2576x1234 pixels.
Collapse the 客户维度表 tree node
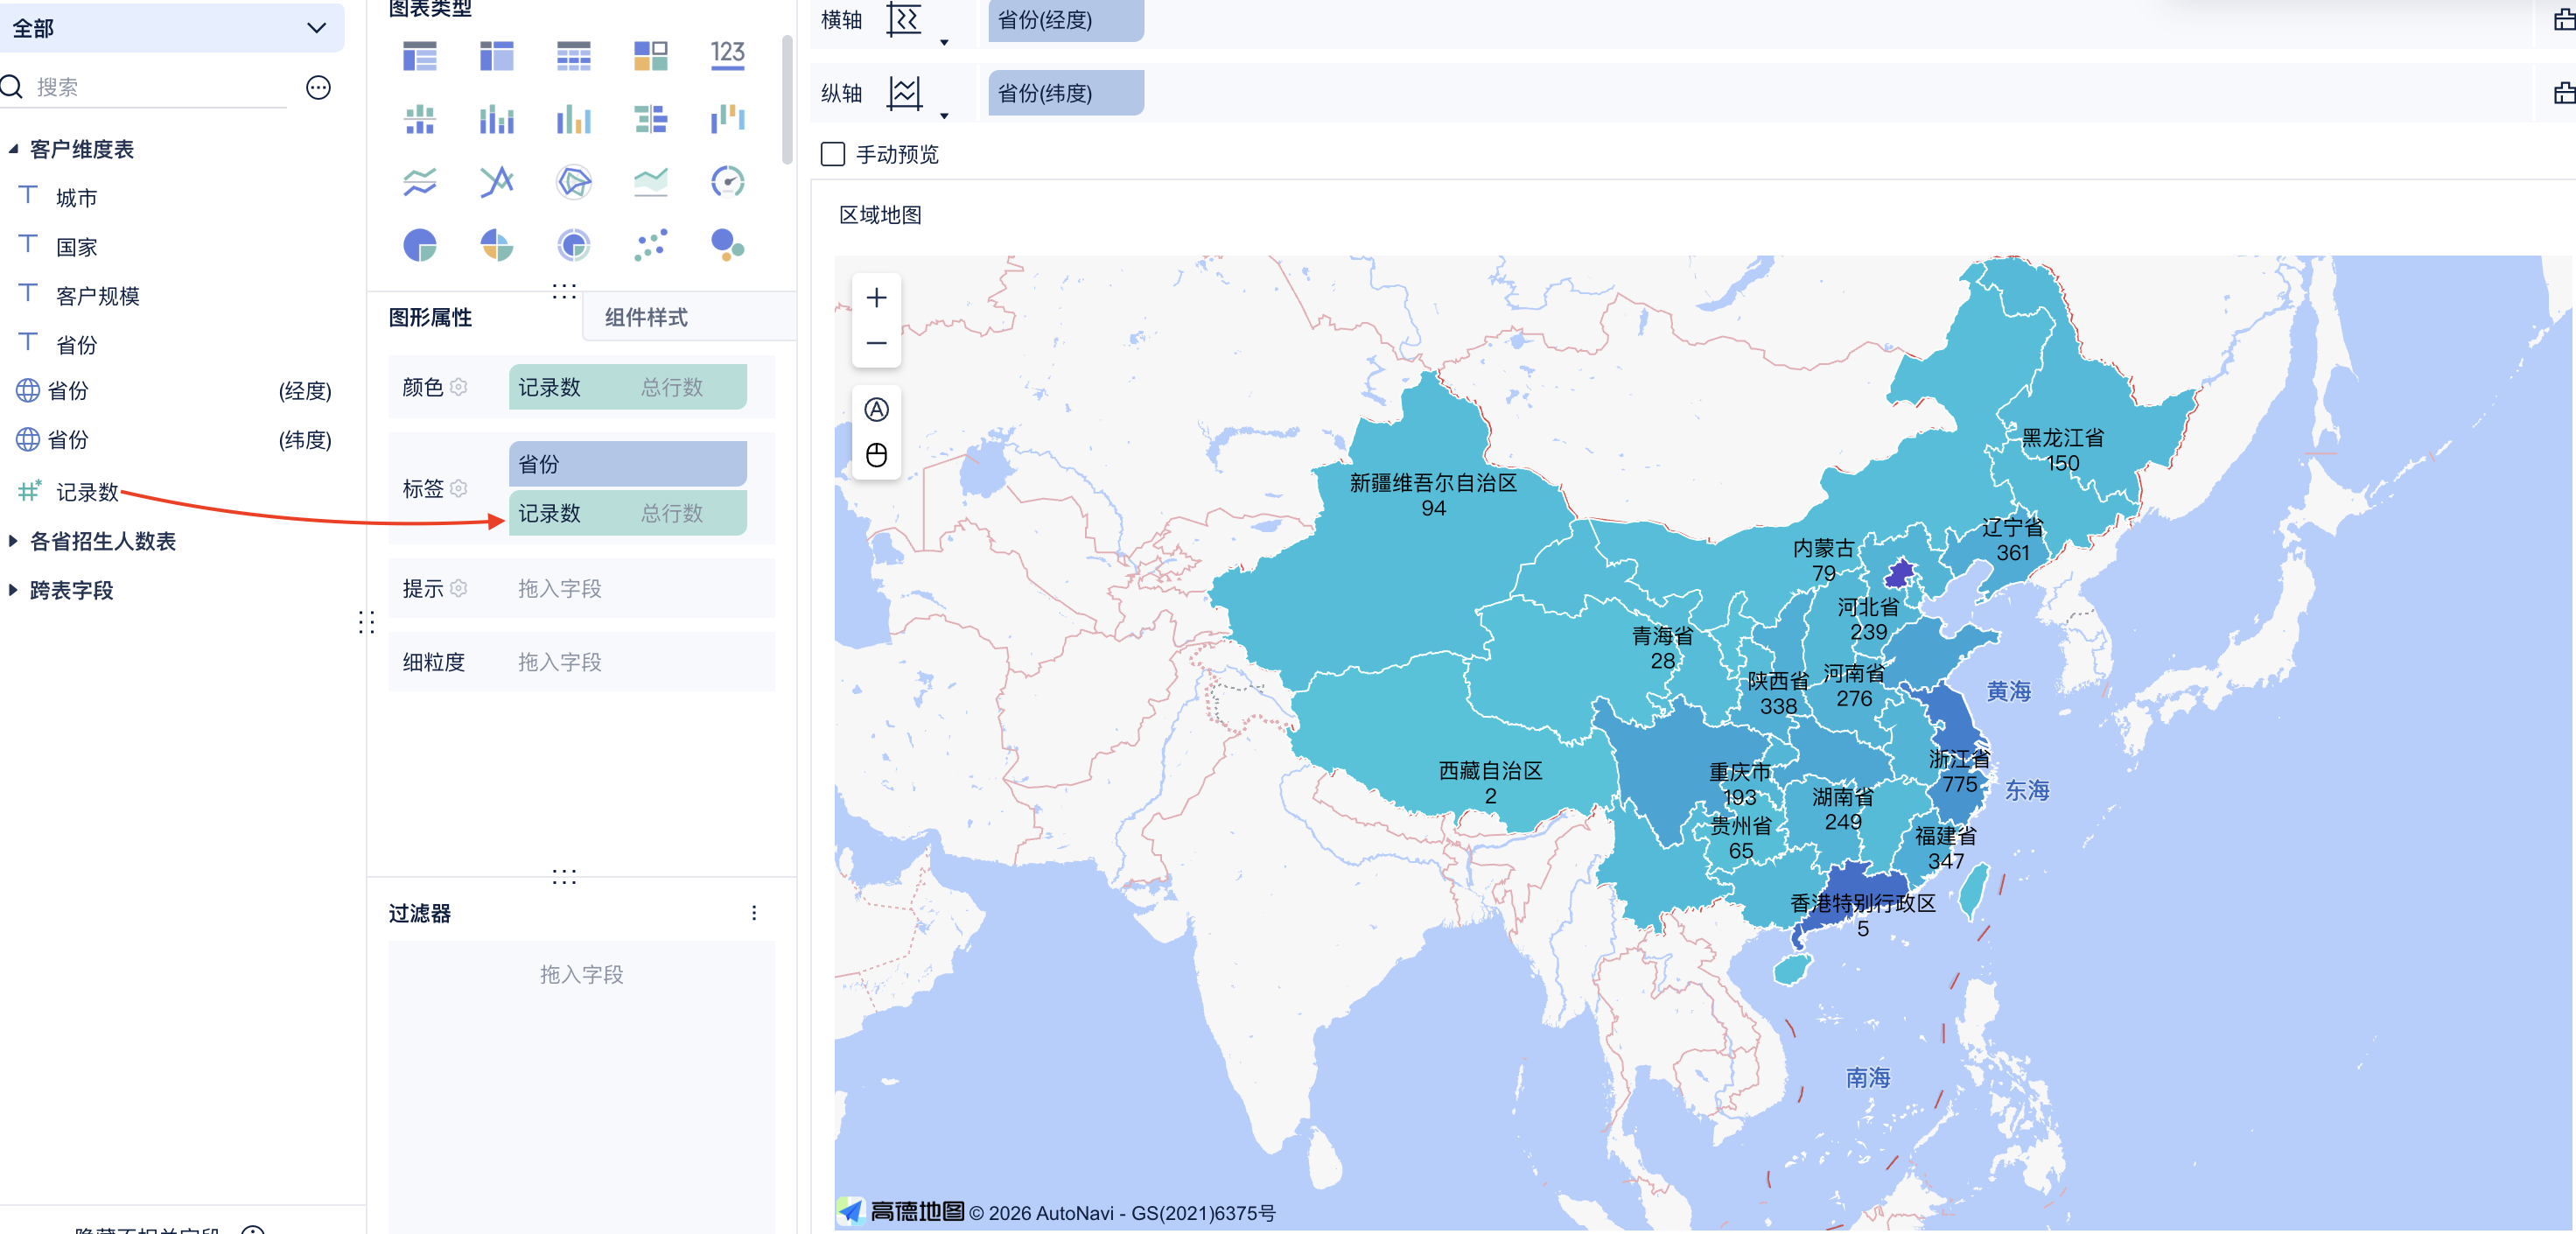tap(13, 149)
